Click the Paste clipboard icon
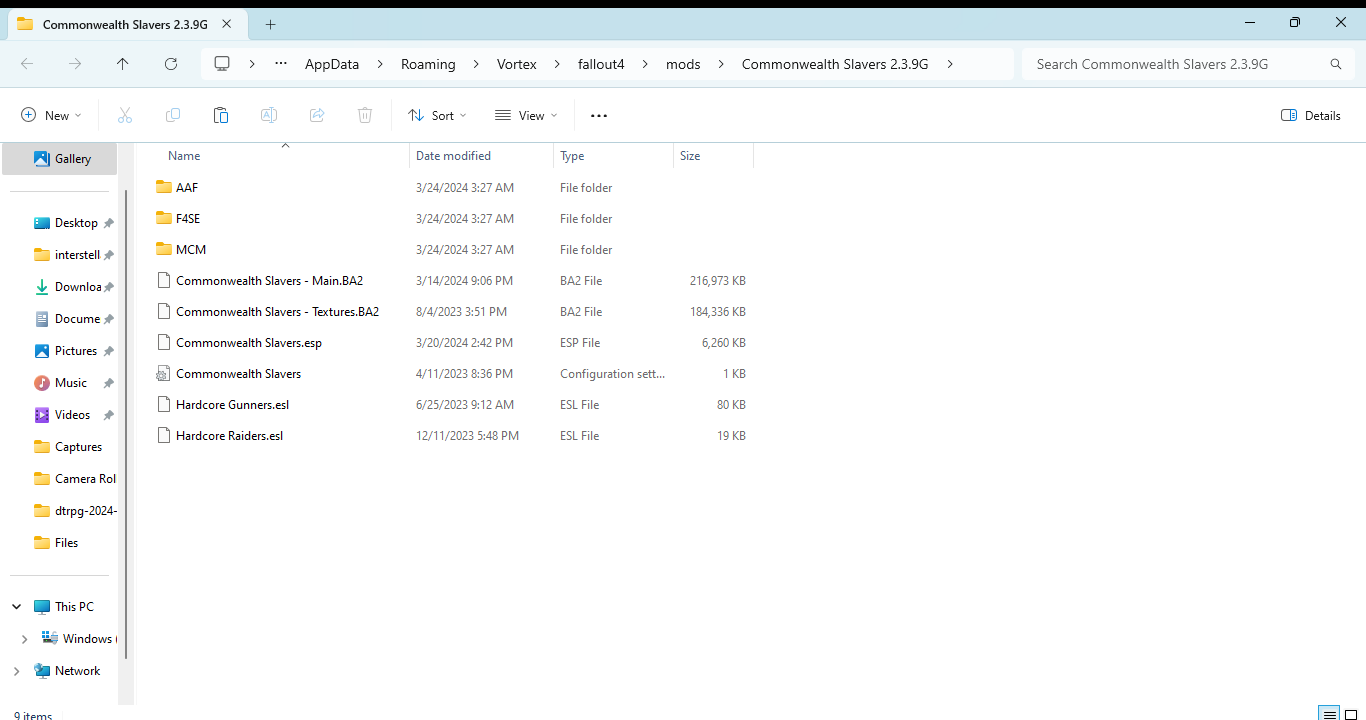Screen dimensions: 1366x720 pos(221,116)
